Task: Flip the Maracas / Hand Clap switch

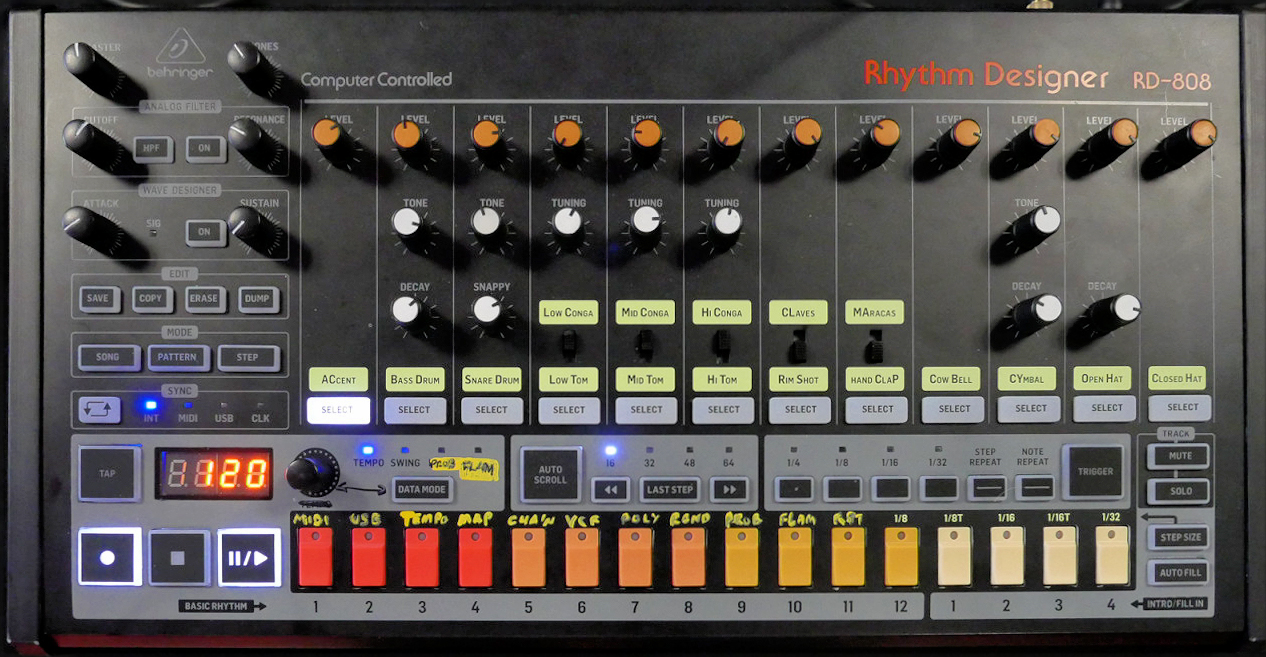Action: coord(876,348)
